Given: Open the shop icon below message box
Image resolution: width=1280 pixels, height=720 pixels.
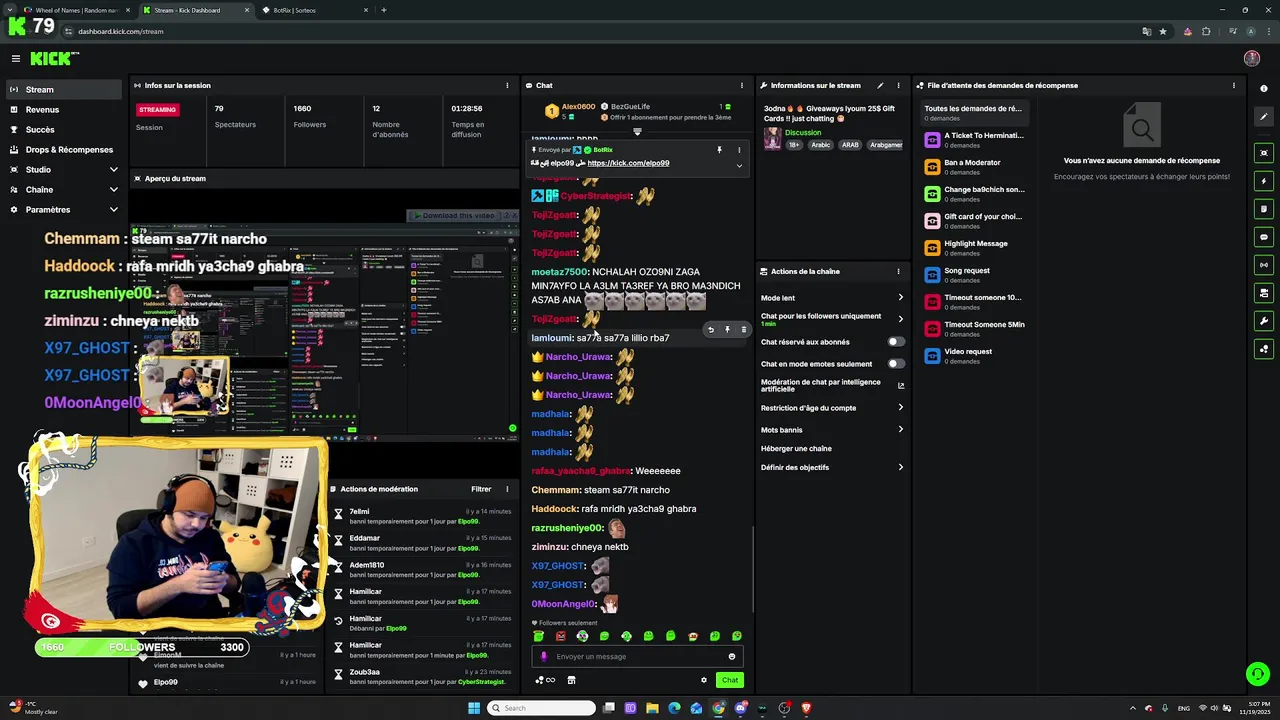Looking at the screenshot, I should [571, 680].
